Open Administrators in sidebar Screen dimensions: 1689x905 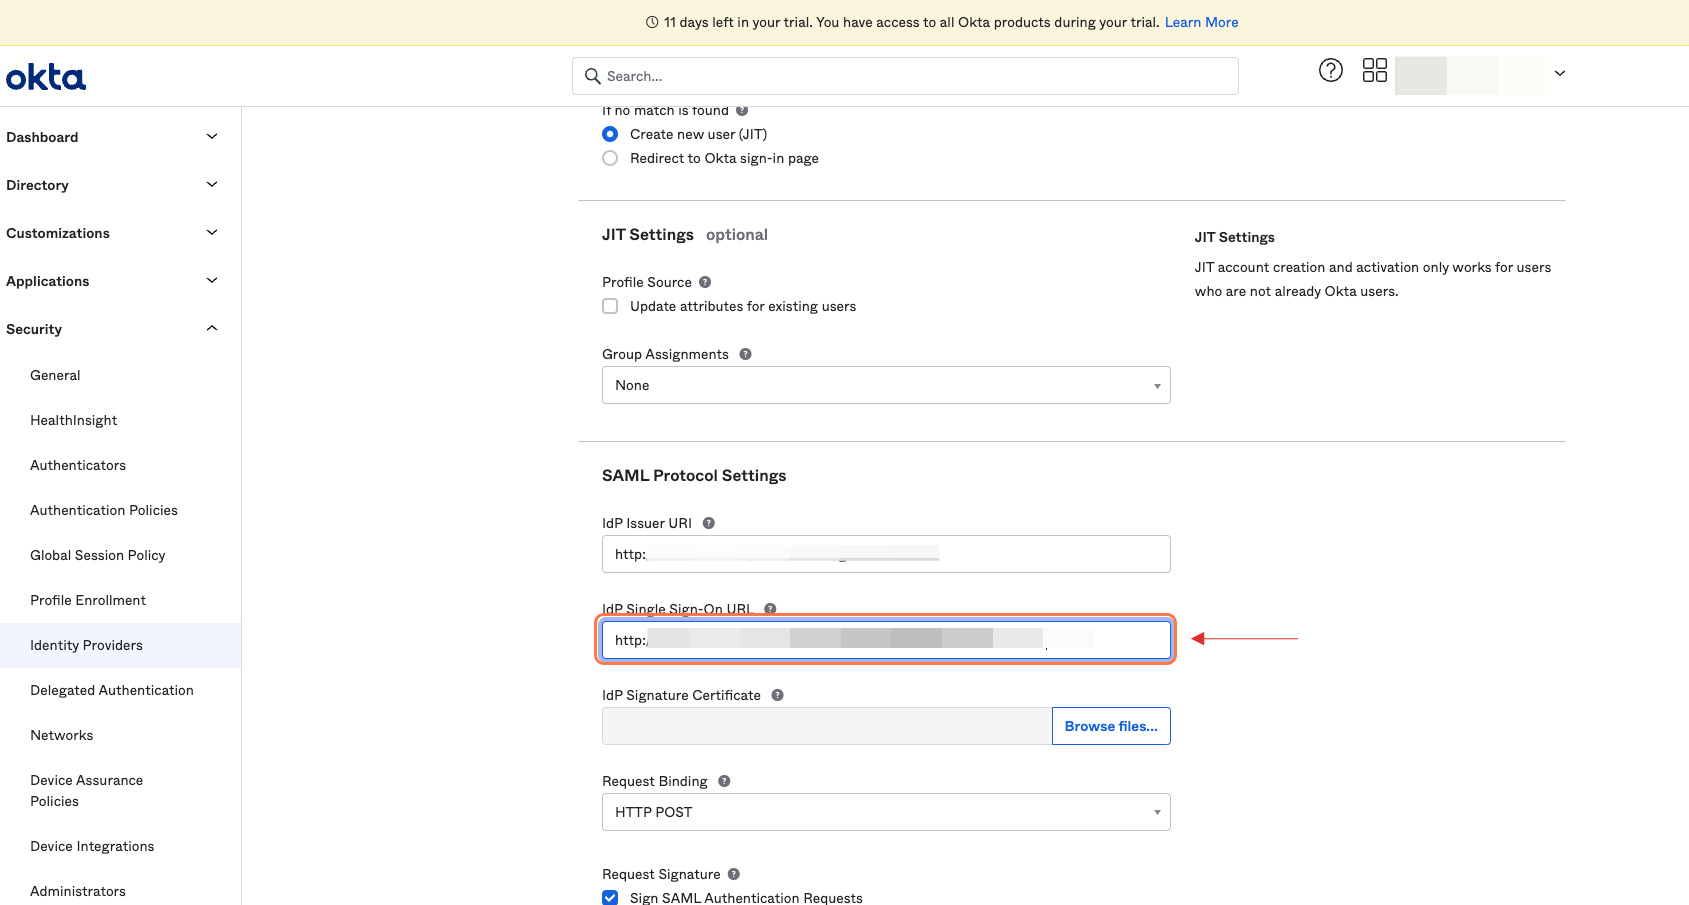[78, 891]
